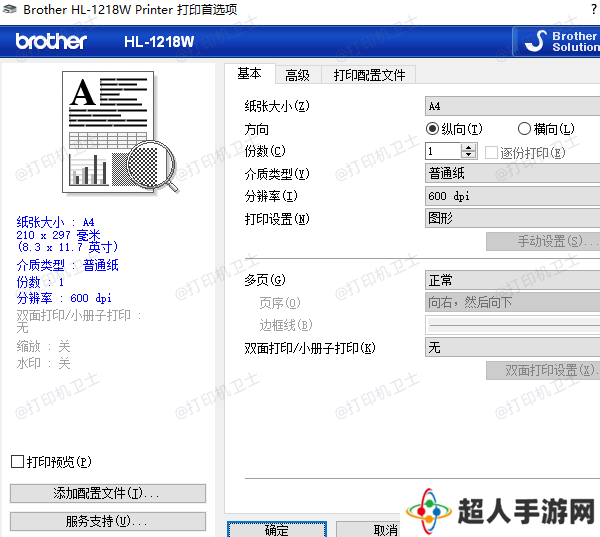The image size is (600, 537).
Task: Click the 双面打印设置 button
Action: [543, 370]
